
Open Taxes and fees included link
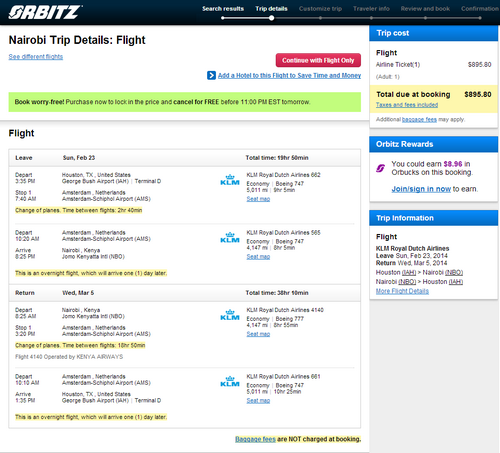coord(407,105)
